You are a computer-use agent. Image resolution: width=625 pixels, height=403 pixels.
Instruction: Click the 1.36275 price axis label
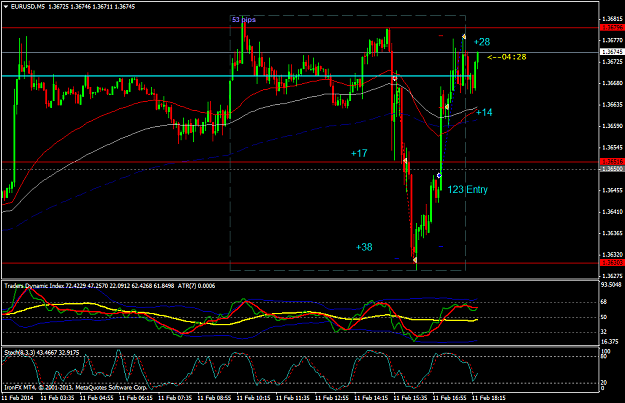(x=612, y=276)
